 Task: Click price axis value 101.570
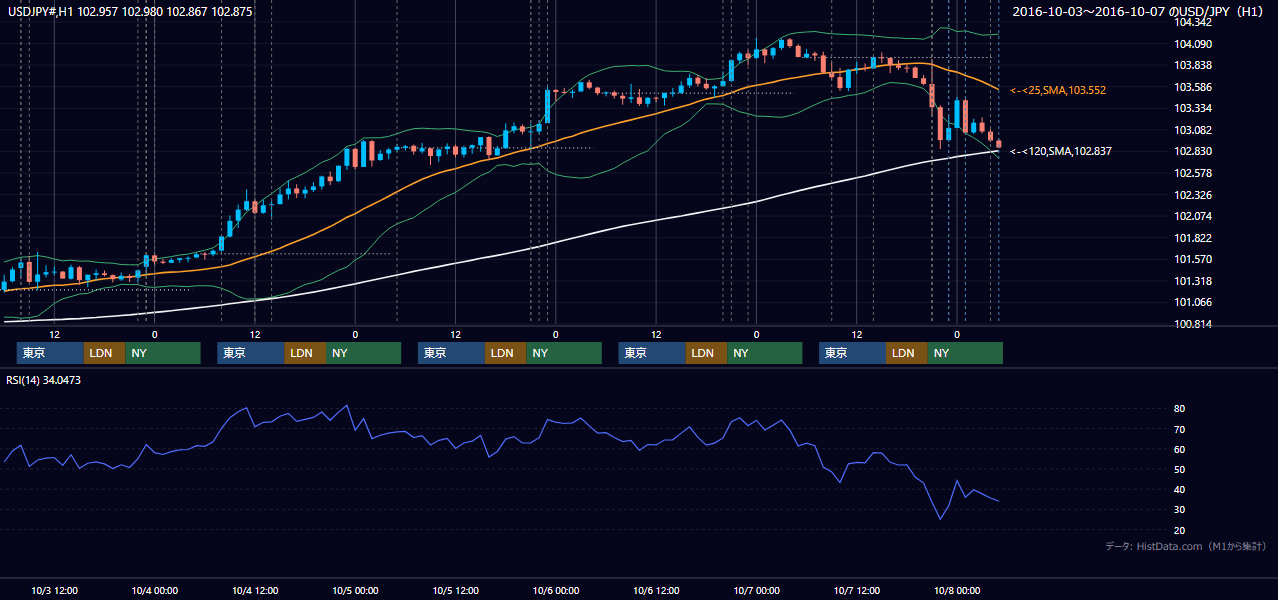pyautogui.click(x=1194, y=259)
